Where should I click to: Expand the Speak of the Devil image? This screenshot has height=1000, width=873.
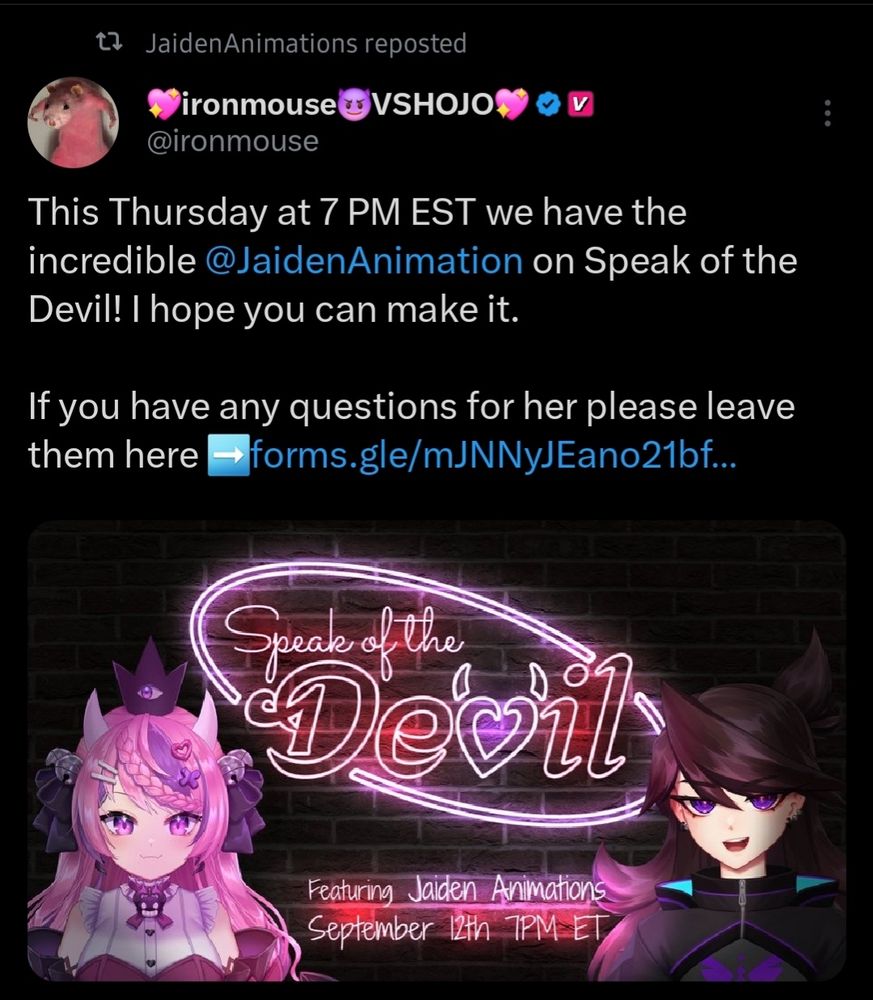437,751
